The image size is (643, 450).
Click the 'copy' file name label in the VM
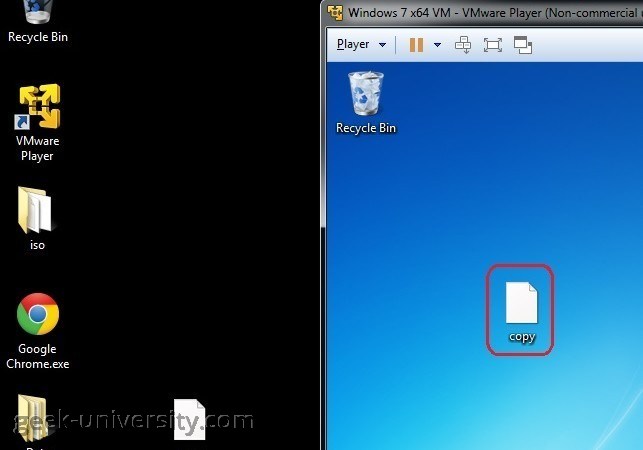tap(522, 337)
